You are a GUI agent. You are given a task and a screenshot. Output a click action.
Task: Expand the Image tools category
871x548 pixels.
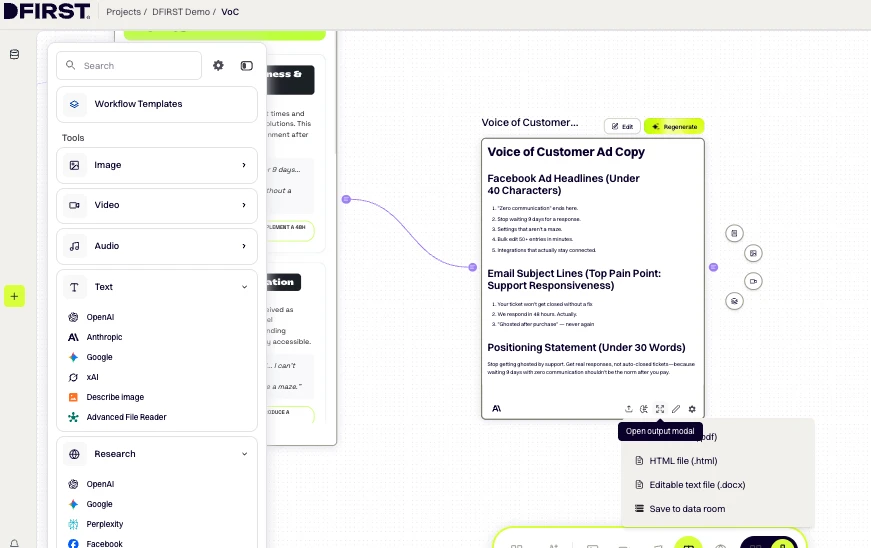click(157, 165)
